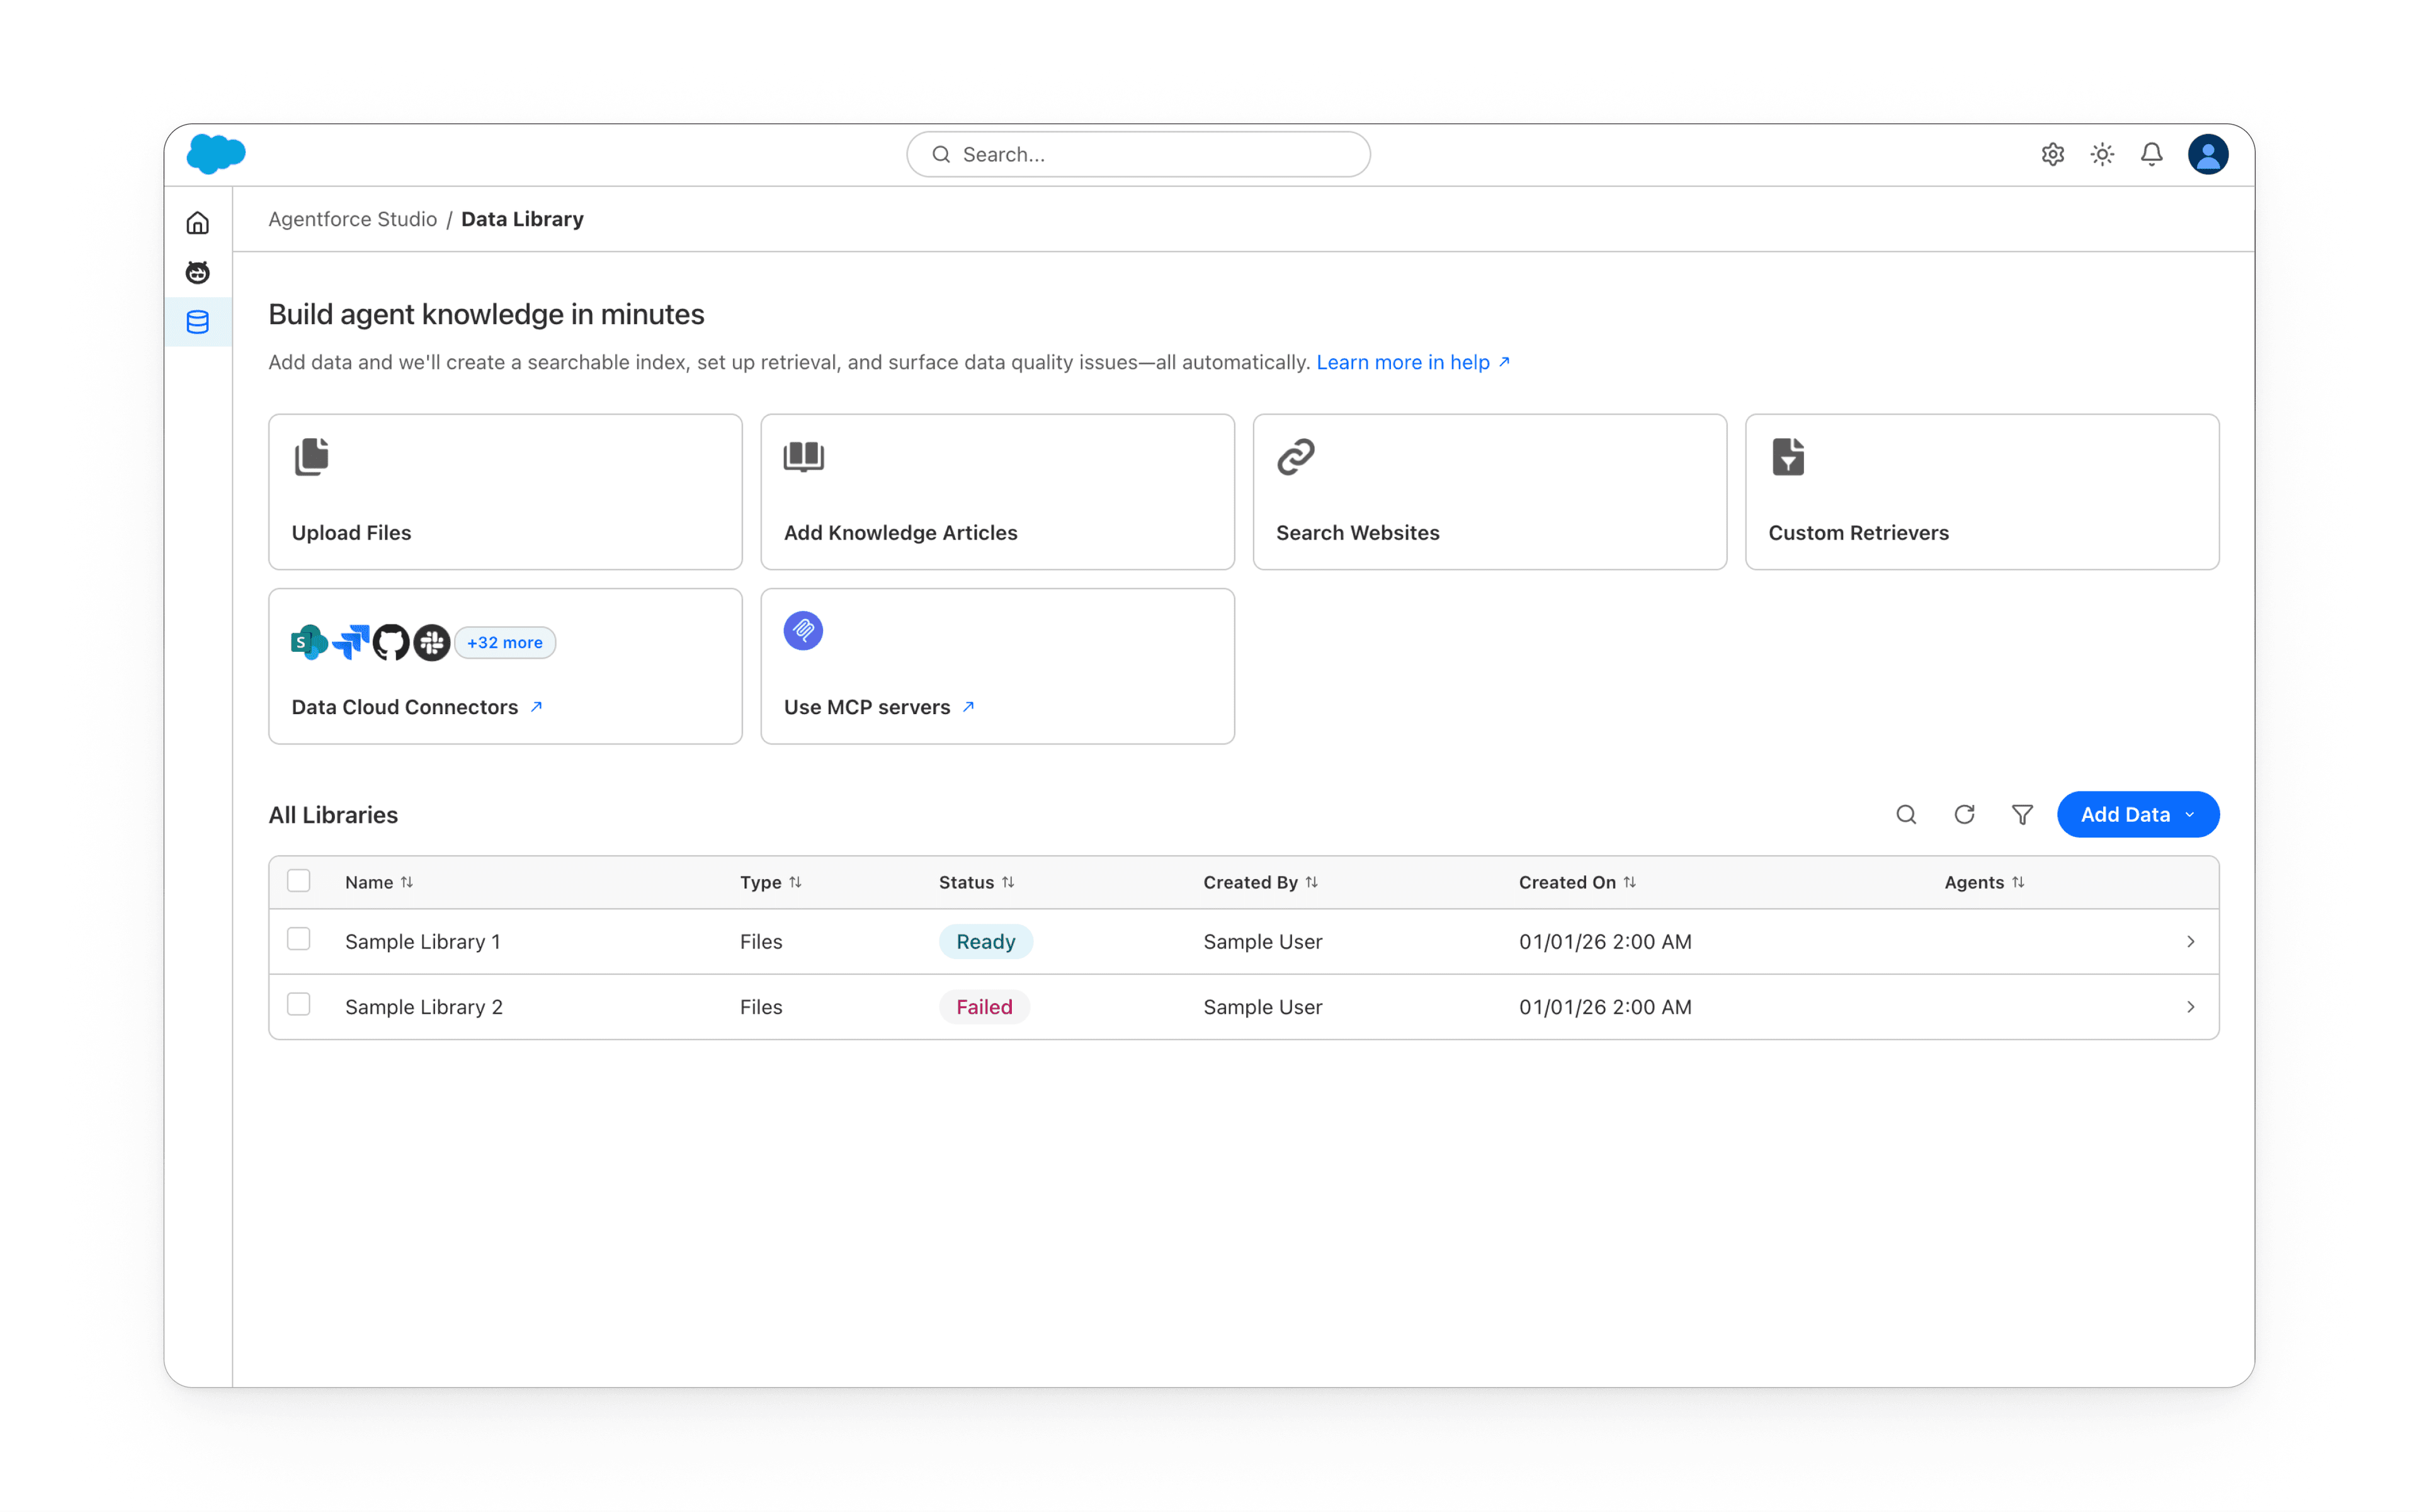Click the SharePoint connector icon
The image size is (2418, 1512).
[309, 642]
